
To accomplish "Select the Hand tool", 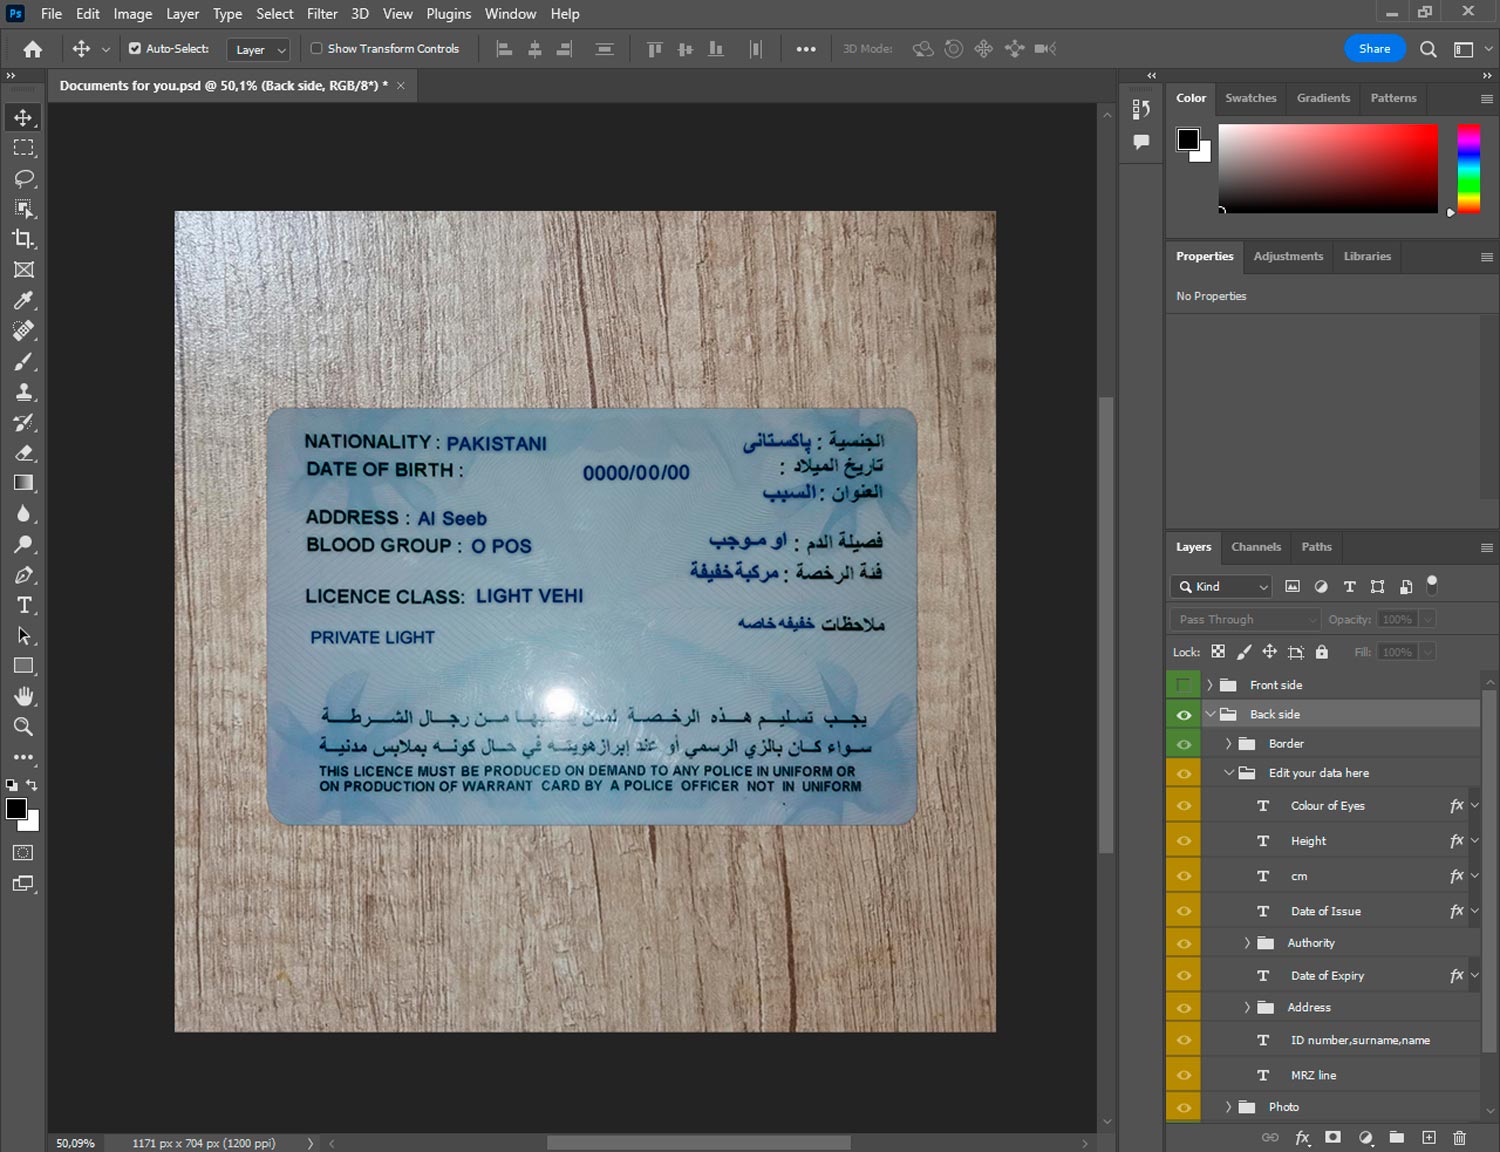I will [24, 696].
